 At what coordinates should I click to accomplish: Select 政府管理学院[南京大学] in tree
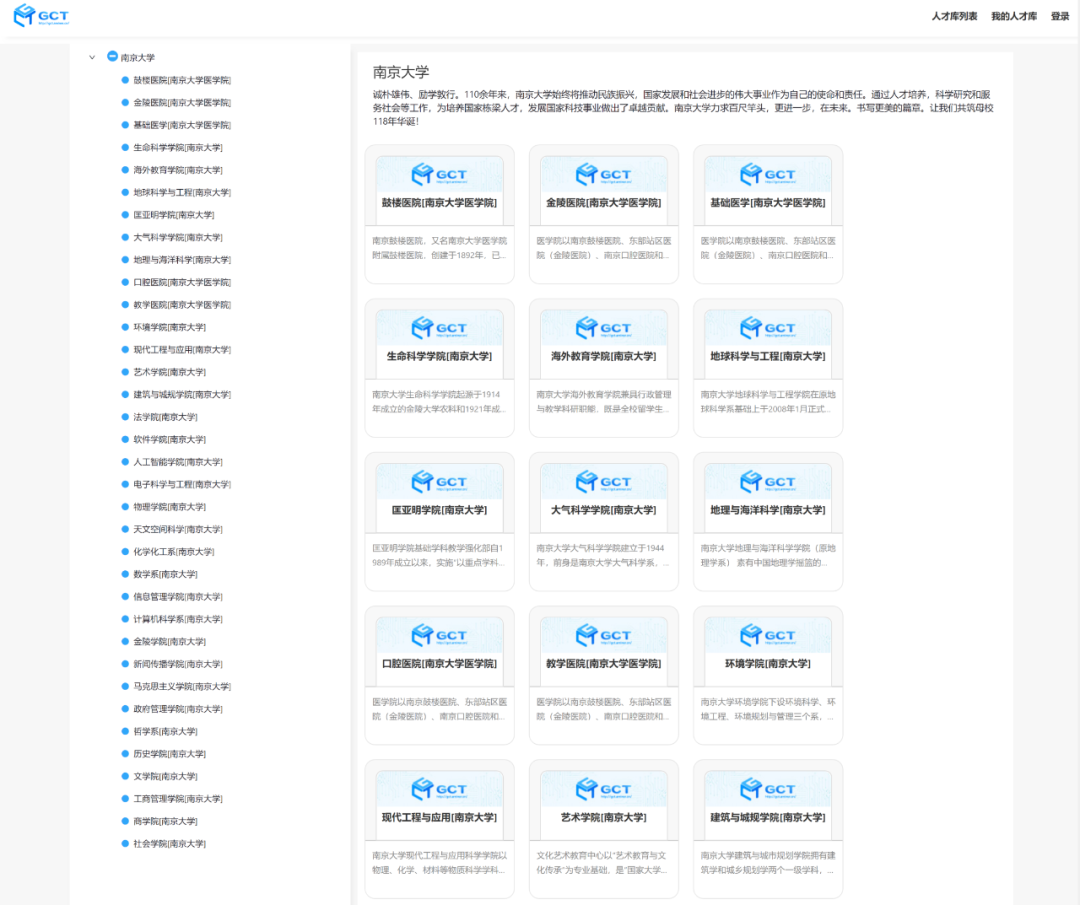(x=178, y=709)
